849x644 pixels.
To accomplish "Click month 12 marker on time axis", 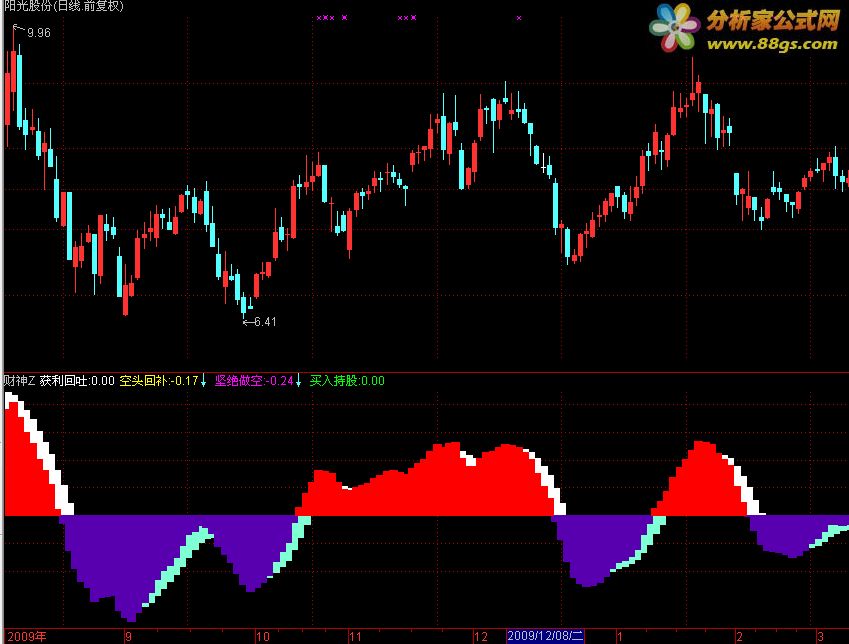I will click(x=481, y=636).
